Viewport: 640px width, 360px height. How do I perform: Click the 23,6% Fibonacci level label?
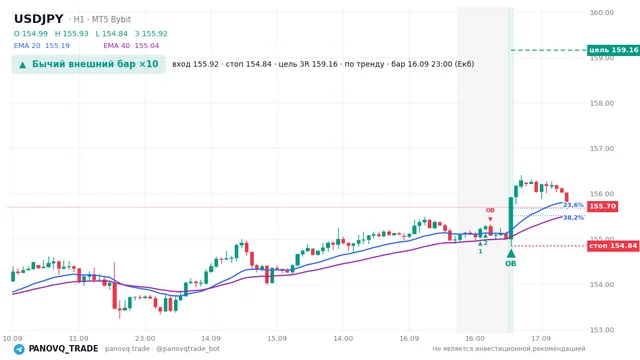573,205
